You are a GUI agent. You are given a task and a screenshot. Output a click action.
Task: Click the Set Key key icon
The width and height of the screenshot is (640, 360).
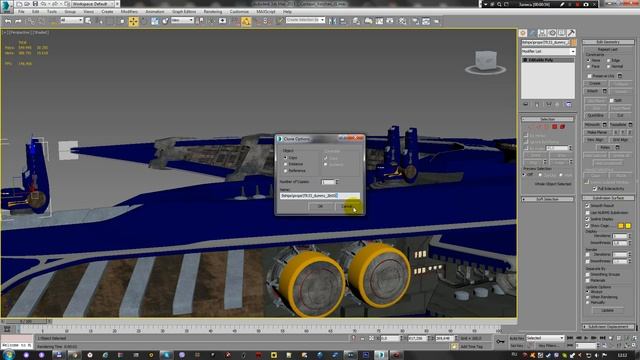pos(500,341)
